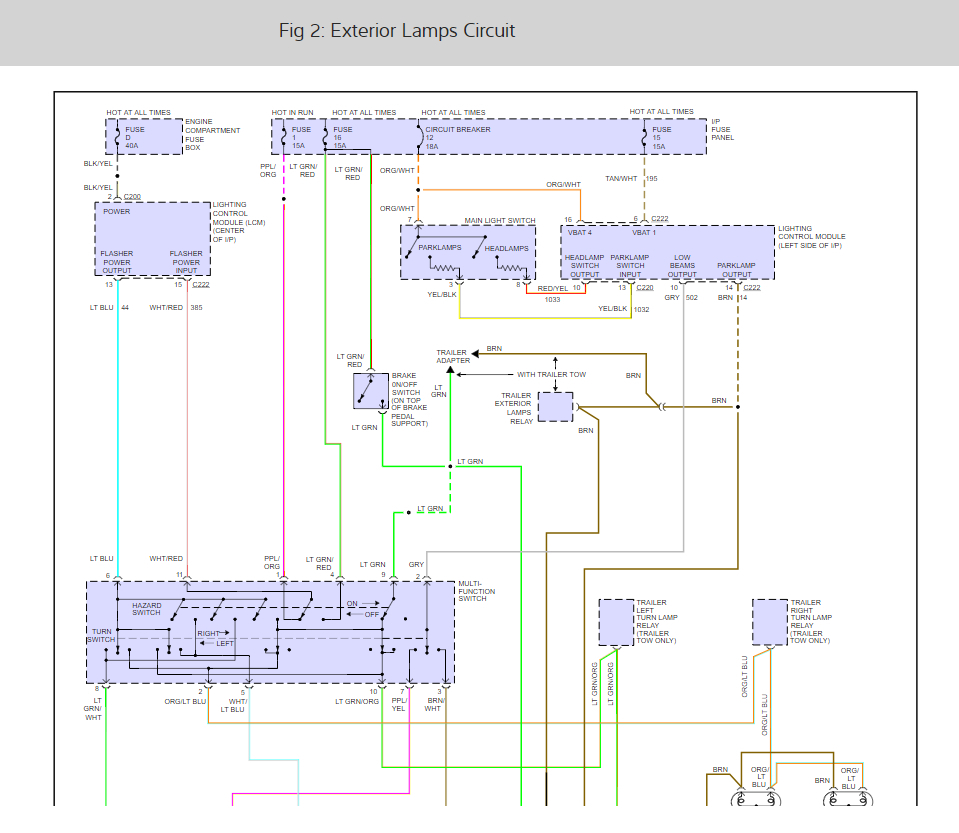959x833 pixels.
Task: Click circuit number '385'
Action: (196, 308)
